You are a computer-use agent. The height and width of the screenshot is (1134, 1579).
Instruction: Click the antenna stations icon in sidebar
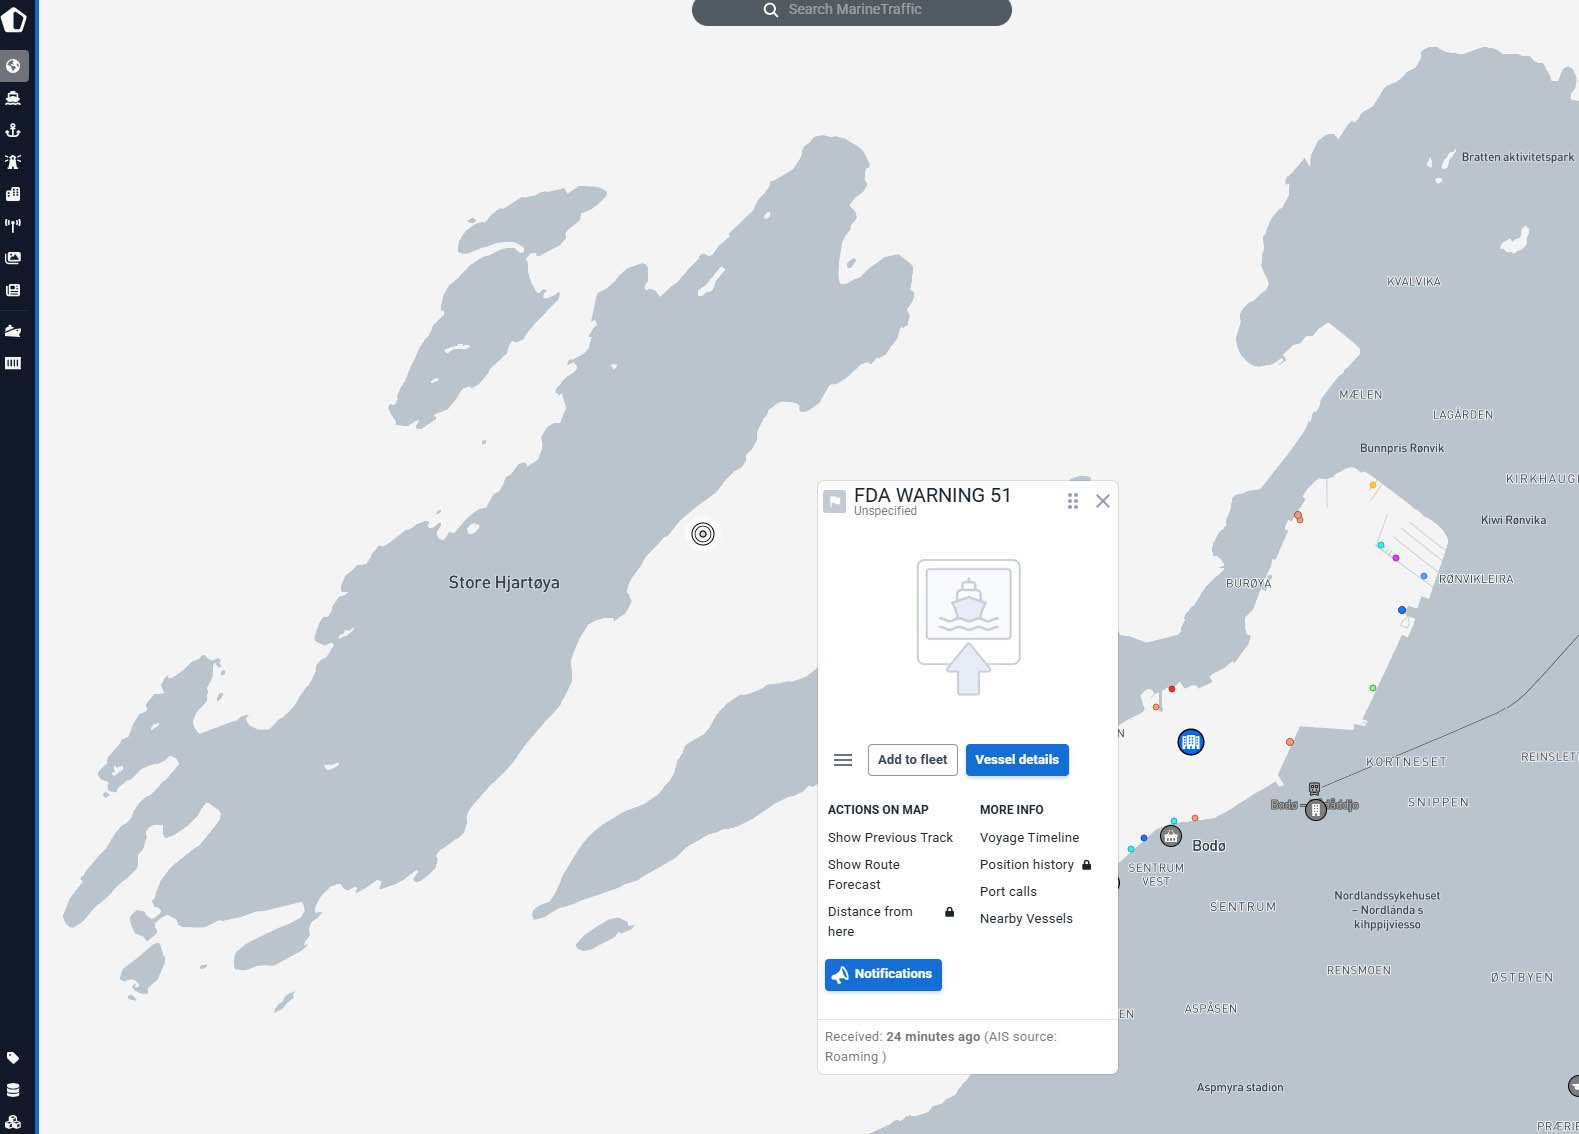coord(13,226)
